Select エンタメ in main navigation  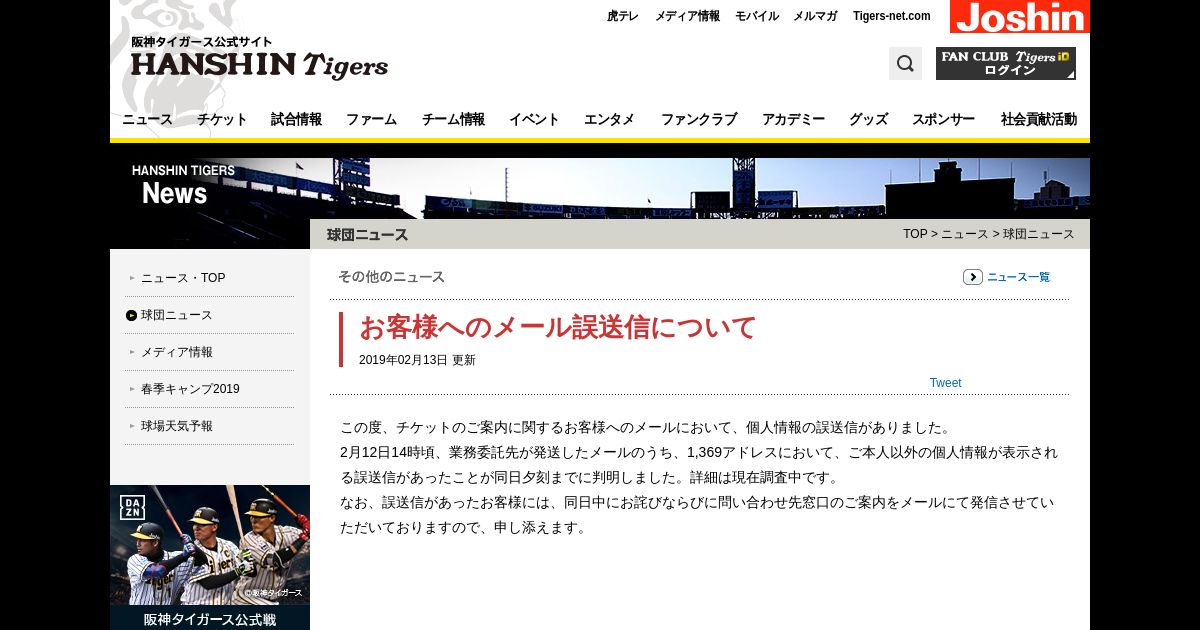609,119
